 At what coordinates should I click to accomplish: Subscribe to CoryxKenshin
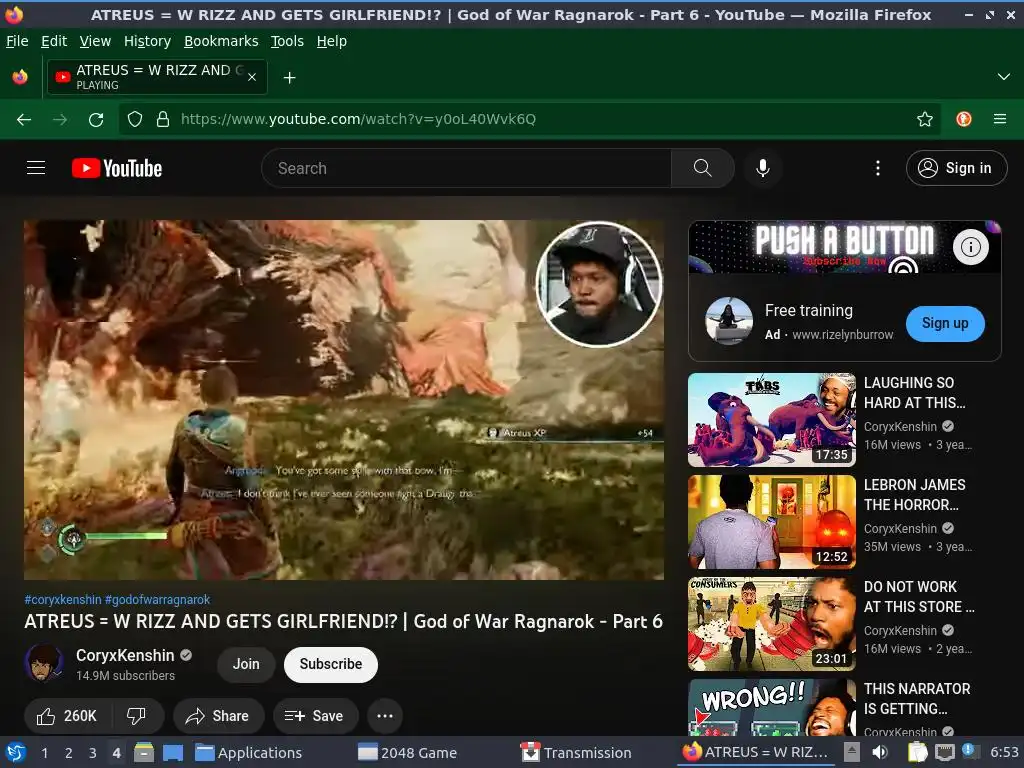pyautogui.click(x=330, y=665)
